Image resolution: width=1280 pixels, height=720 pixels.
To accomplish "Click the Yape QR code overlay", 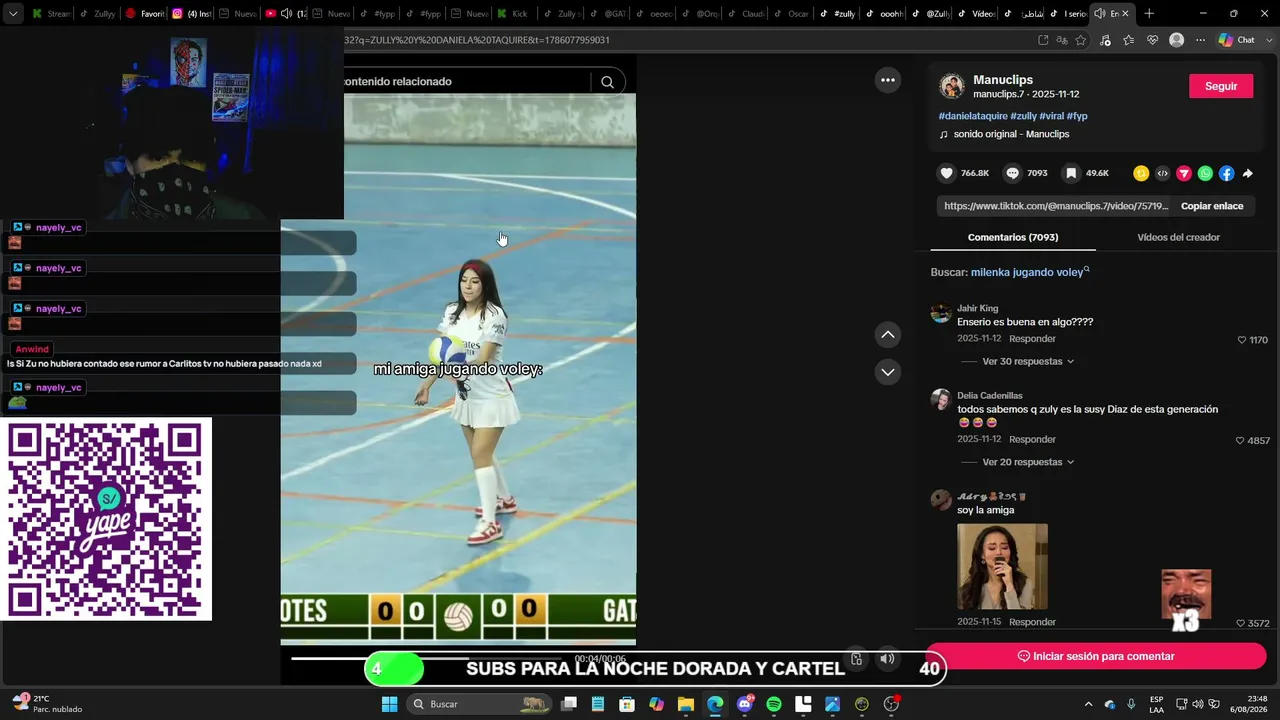I will pos(106,519).
